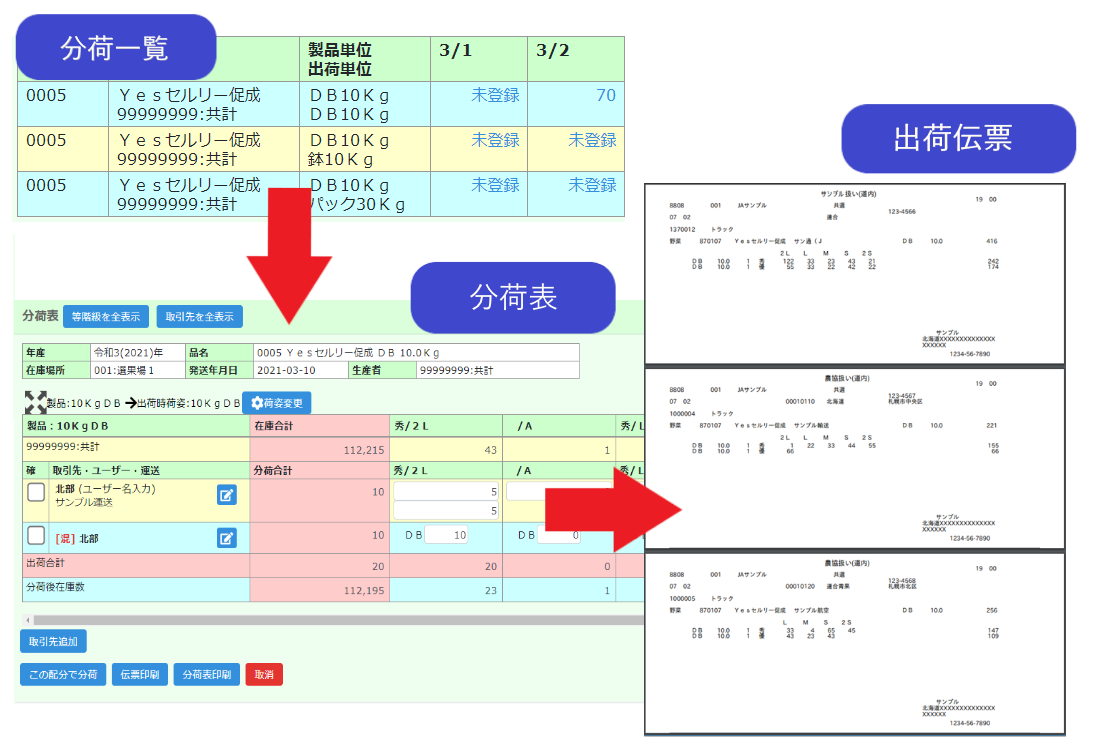Select the top サンプル扱い(道内) shipping slip
Viewport: 1102px width, 748px height.
854,273
